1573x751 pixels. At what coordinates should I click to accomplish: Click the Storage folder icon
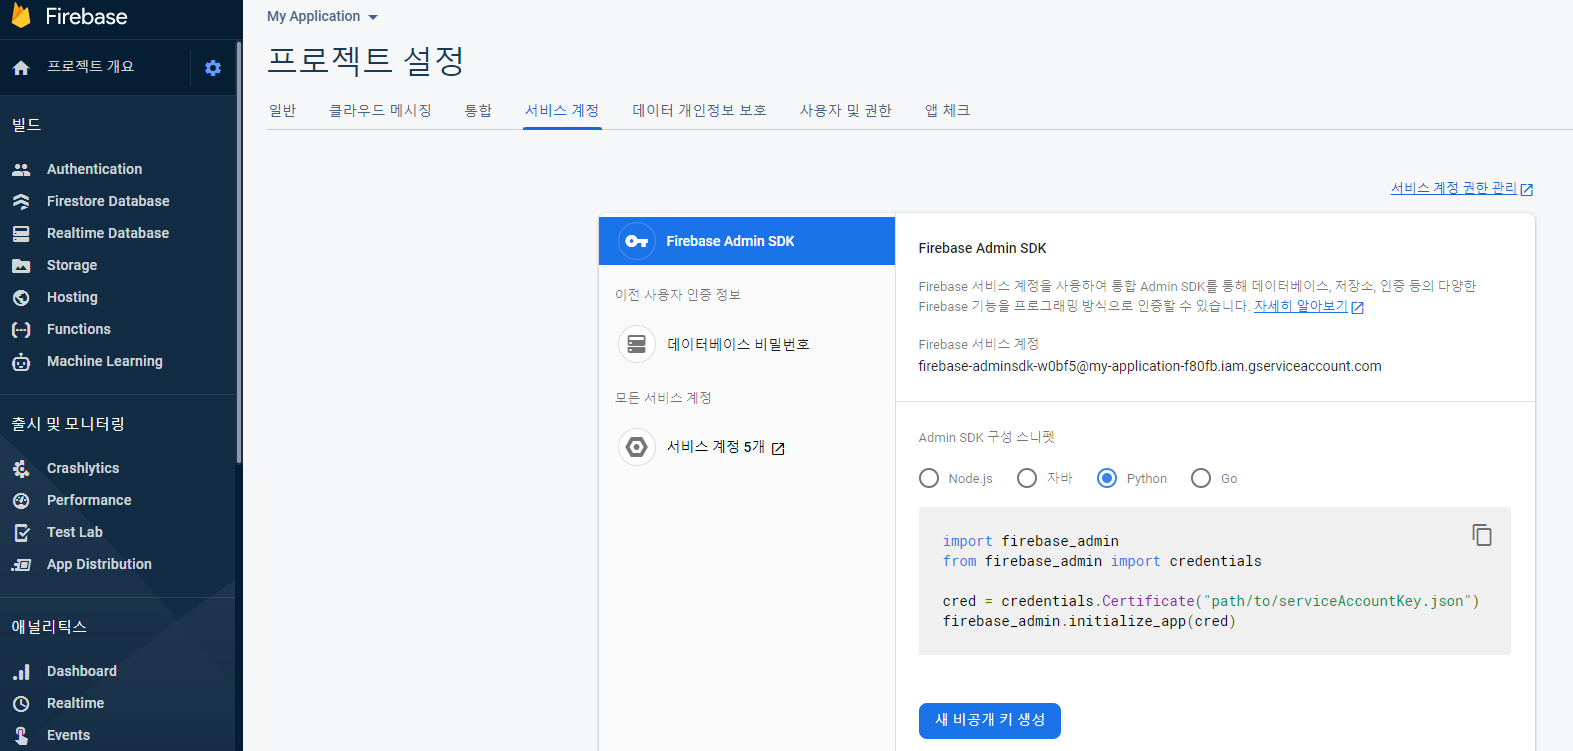[21, 266]
